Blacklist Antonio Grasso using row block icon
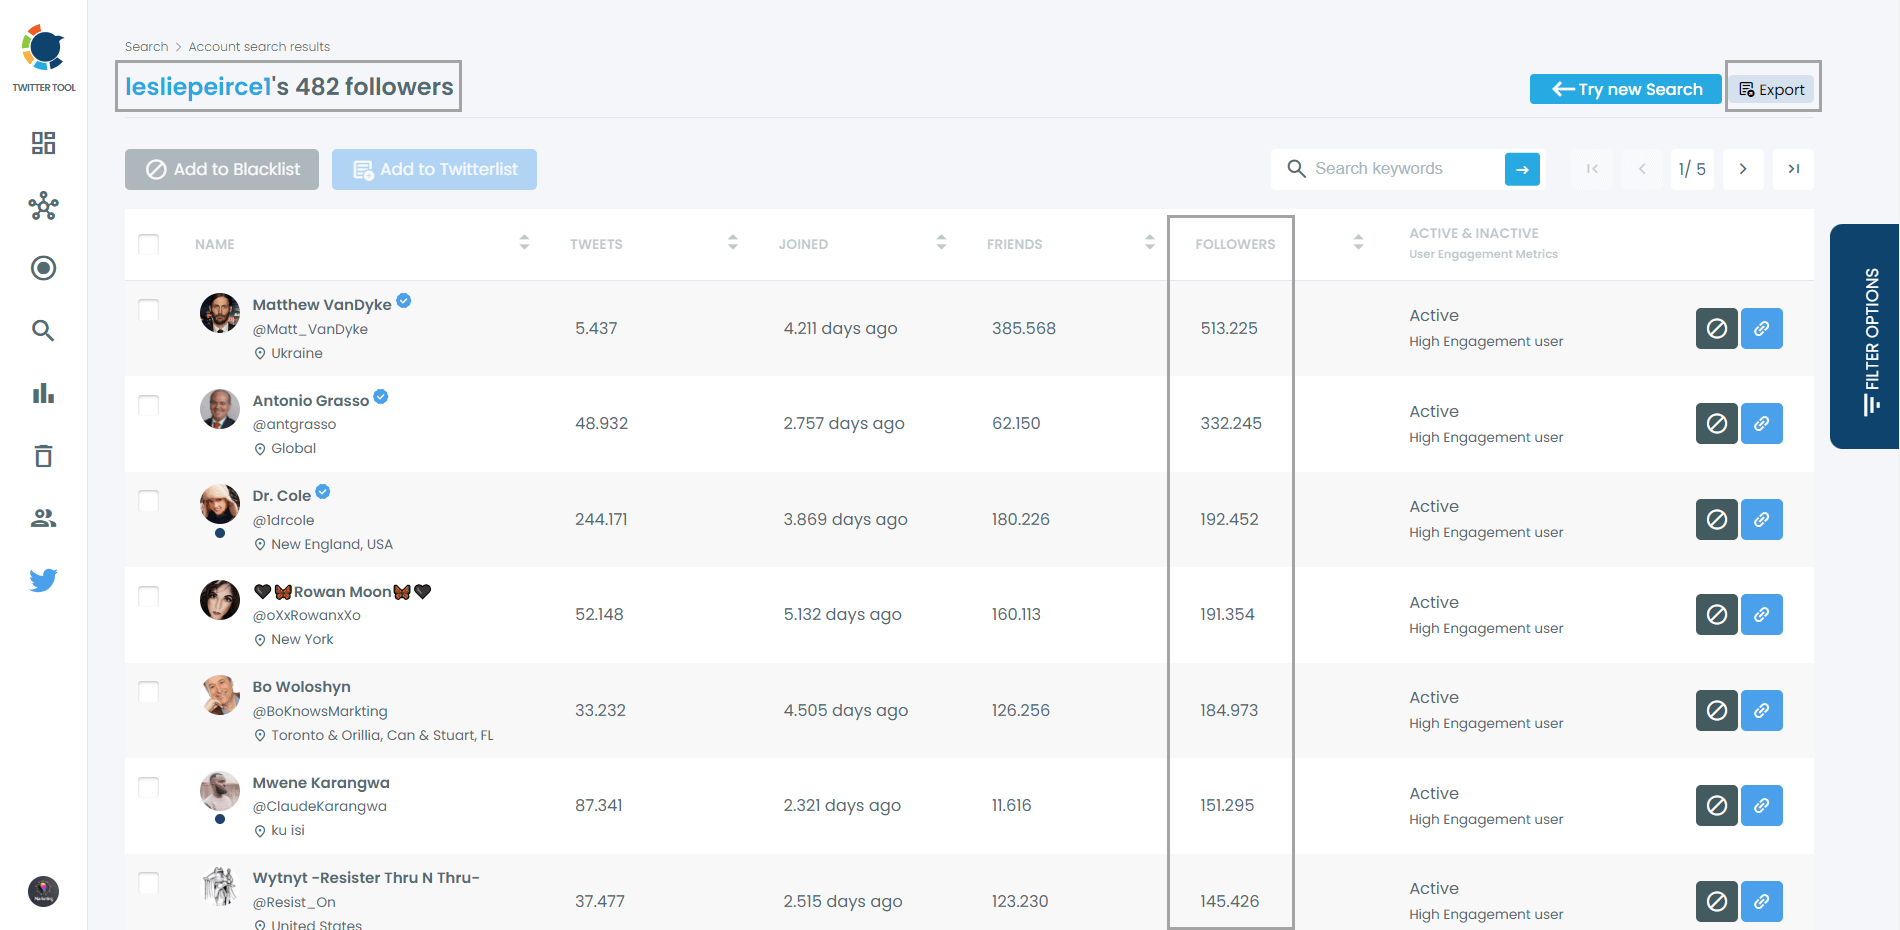 (1717, 423)
